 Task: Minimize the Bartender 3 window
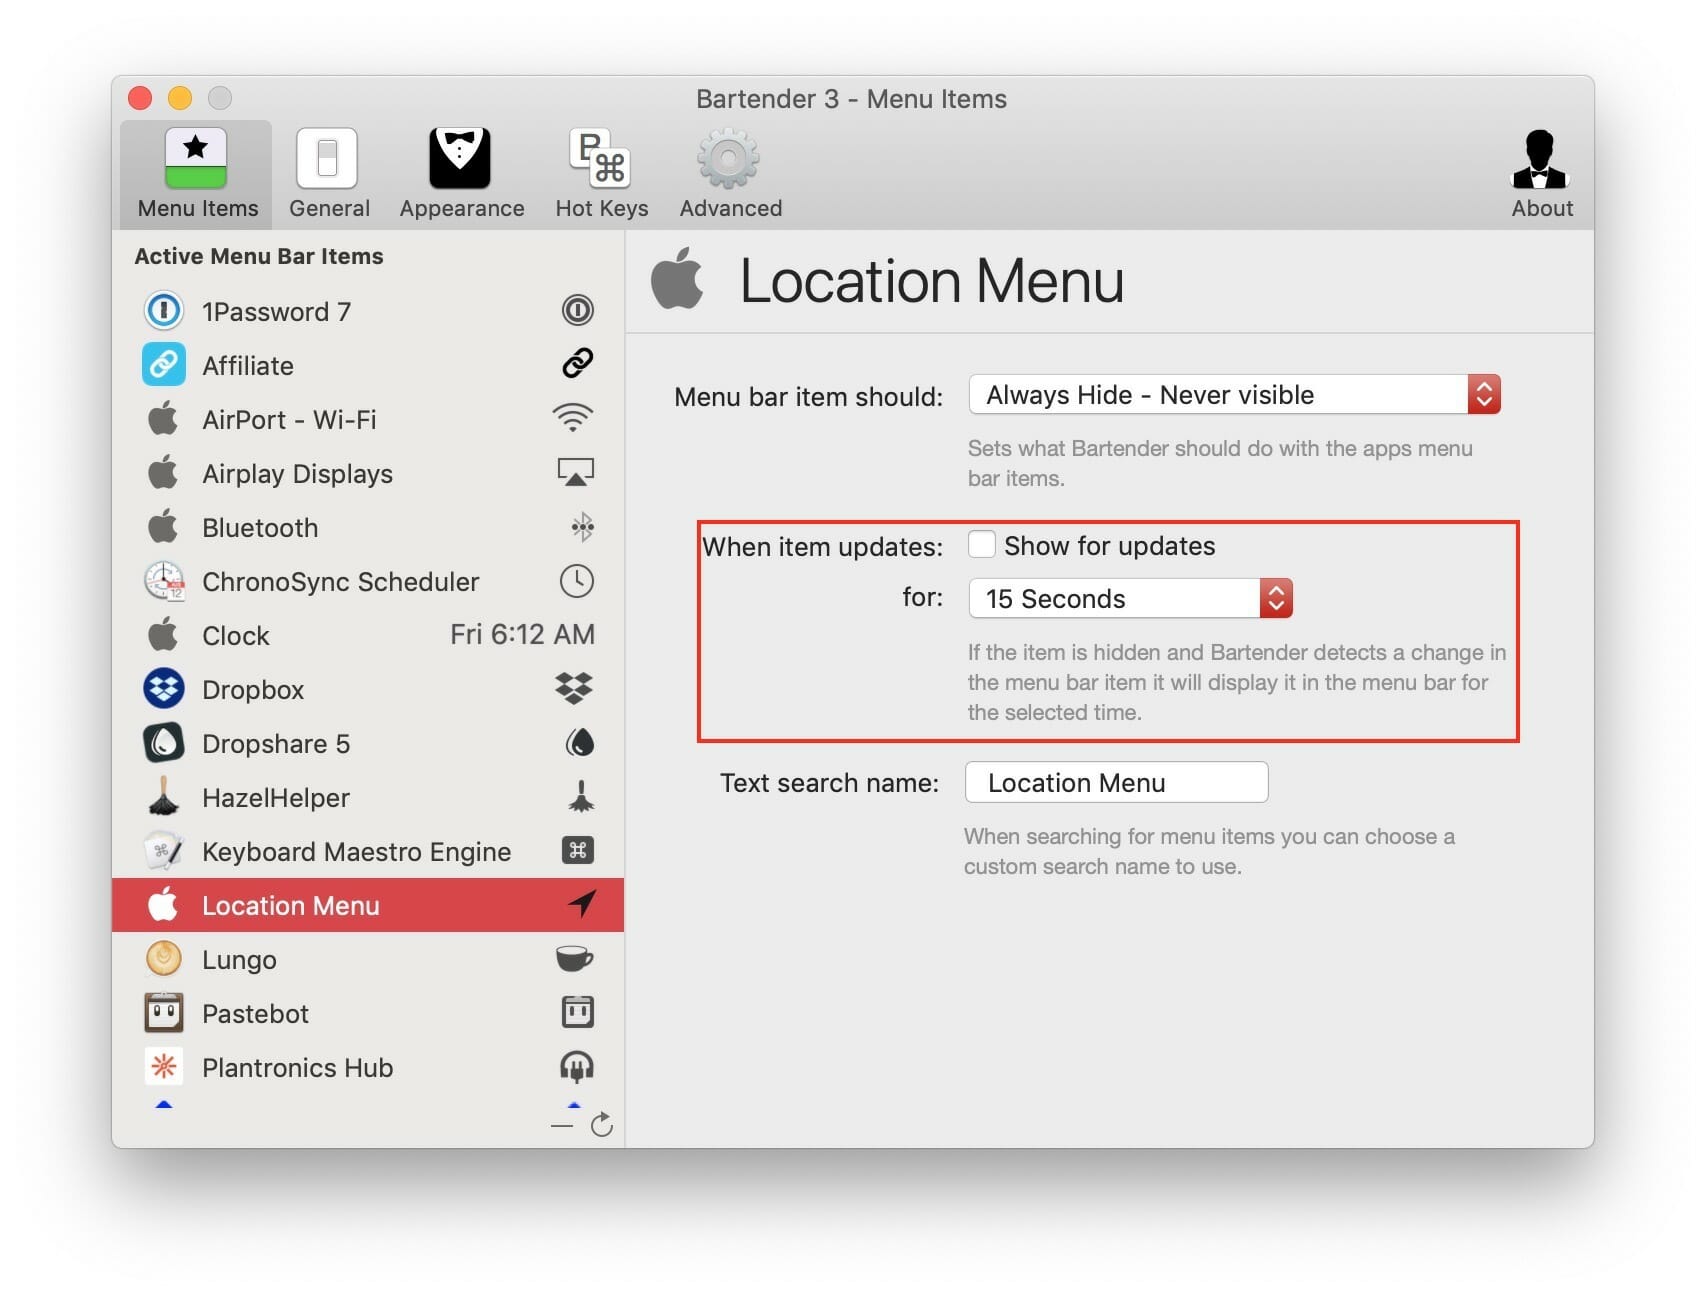180,98
